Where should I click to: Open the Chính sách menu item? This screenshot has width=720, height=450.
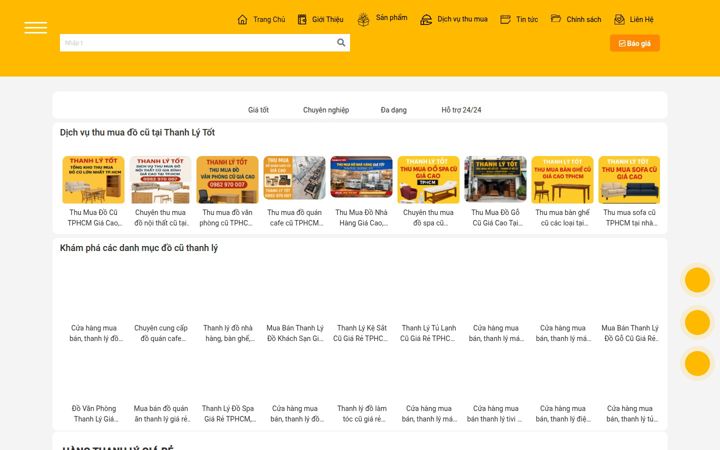pyautogui.click(x=584, y=19)
